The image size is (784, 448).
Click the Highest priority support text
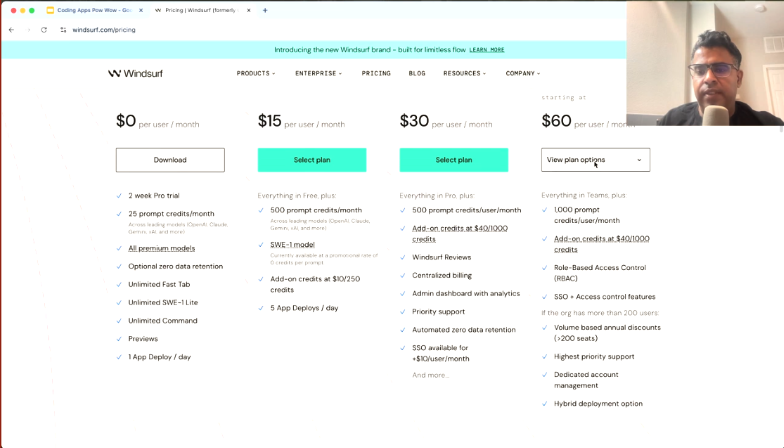(594, 357)
